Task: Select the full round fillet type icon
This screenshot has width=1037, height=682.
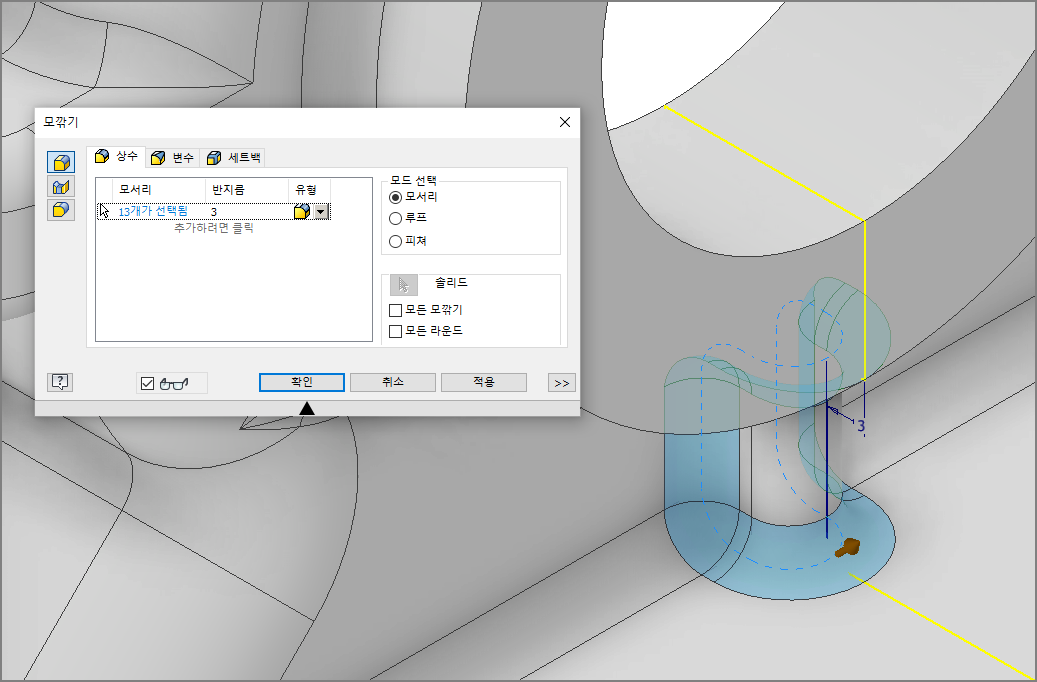Action: (61, 210)
